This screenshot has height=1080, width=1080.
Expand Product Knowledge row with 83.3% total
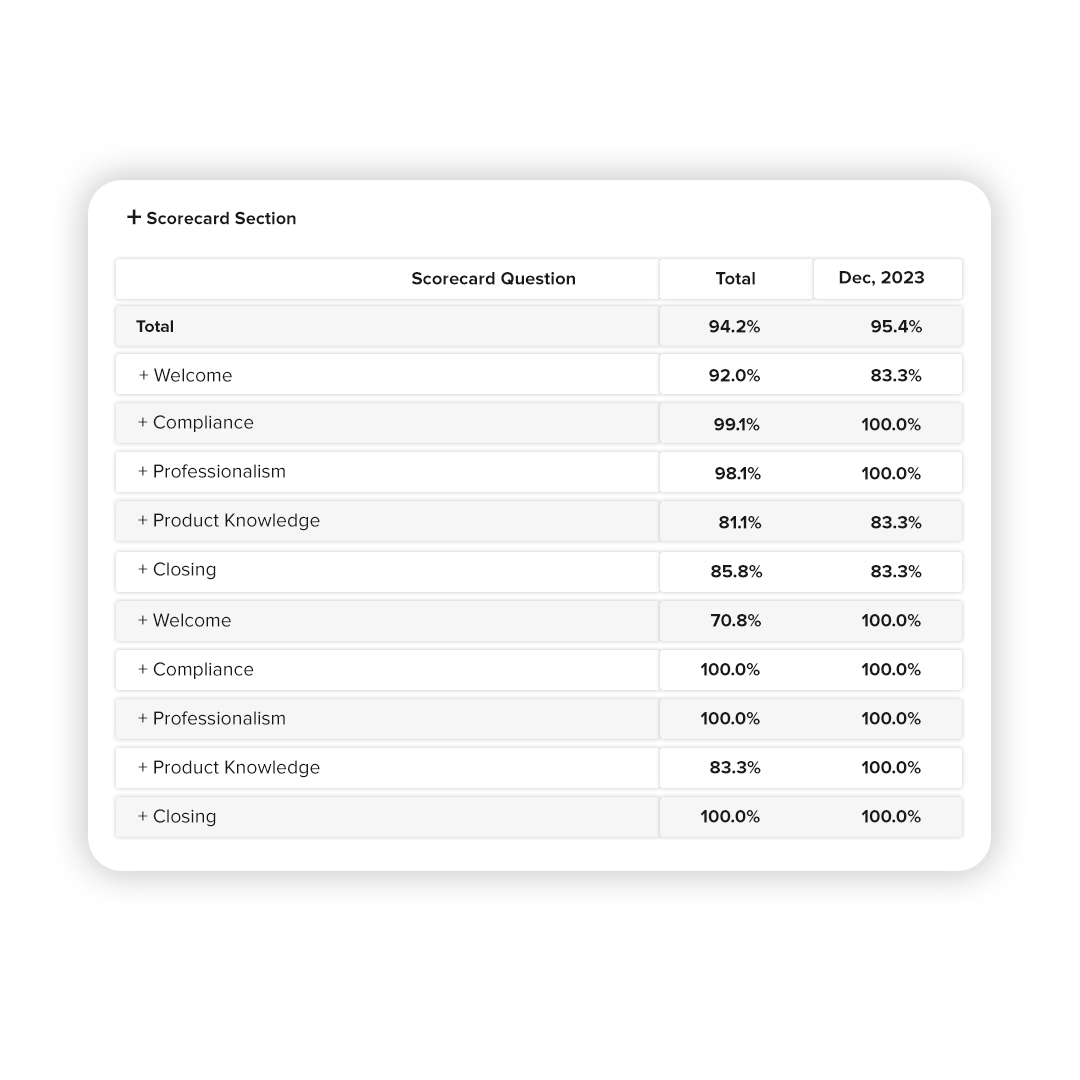pos(143,768)
